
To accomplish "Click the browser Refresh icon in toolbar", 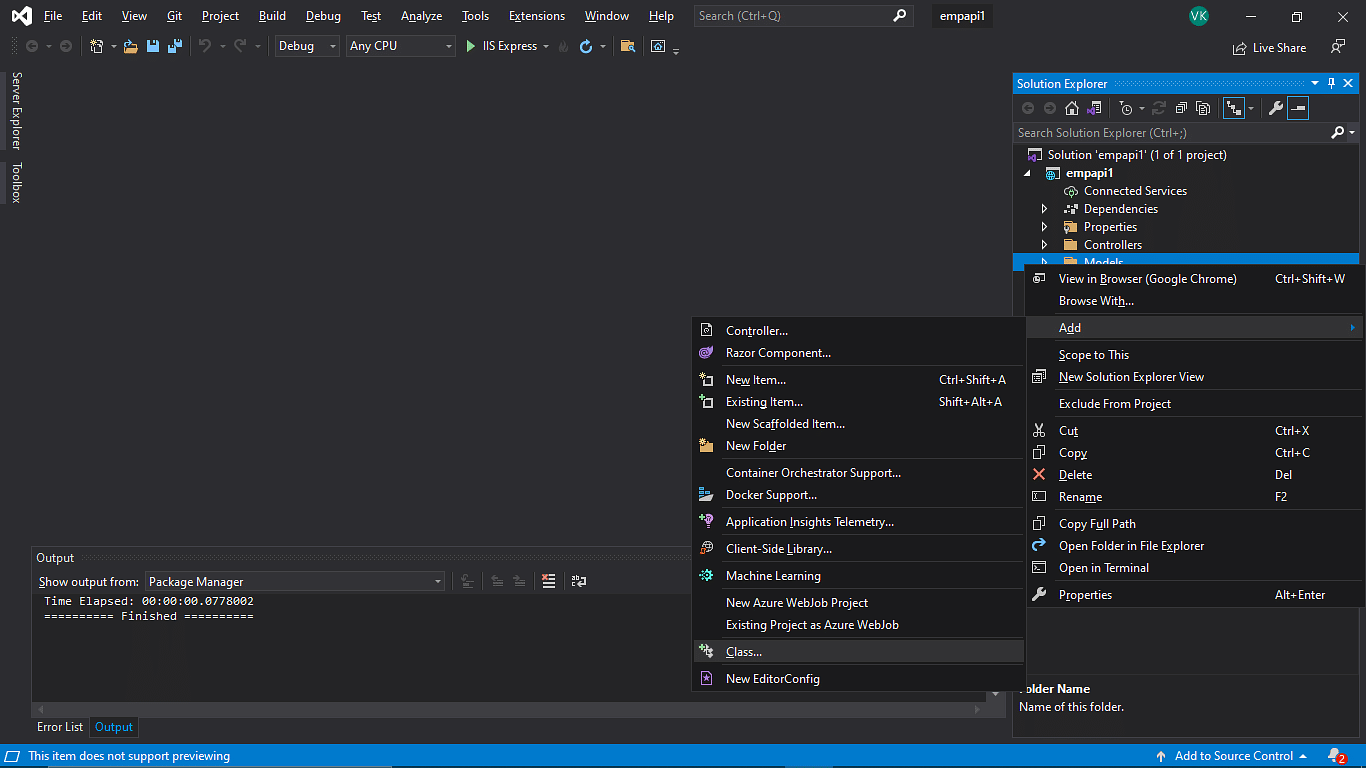I will tap(586, 46).
